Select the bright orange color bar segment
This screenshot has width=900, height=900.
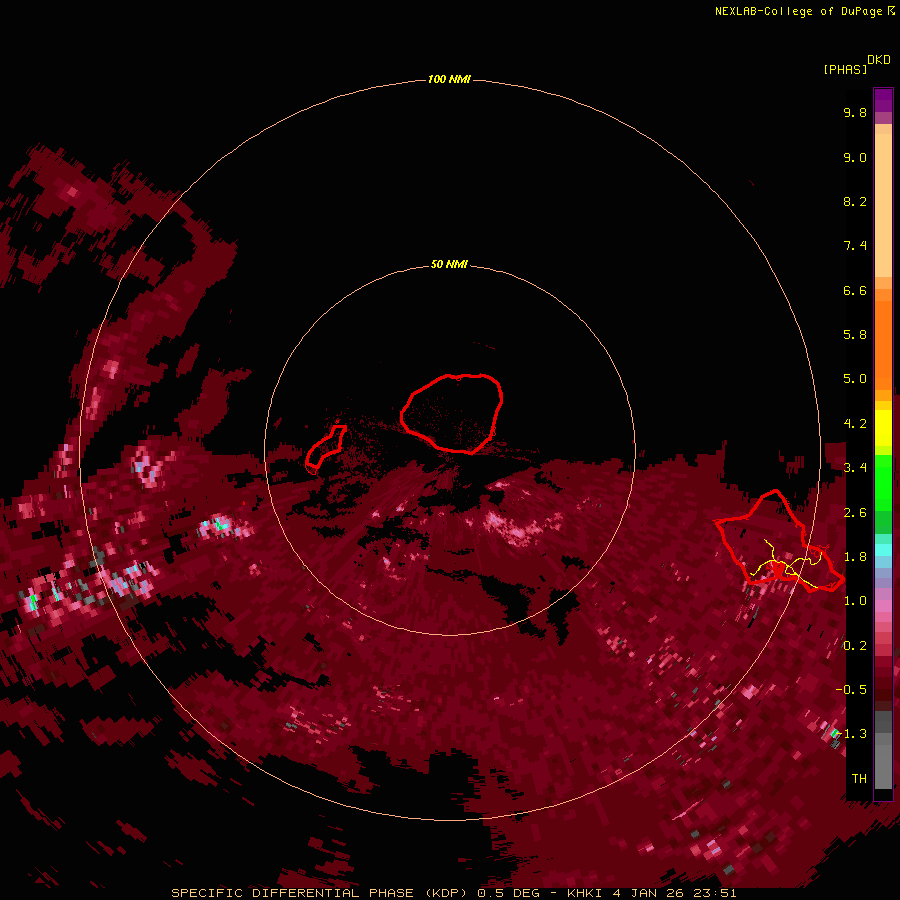coord(883,346)
